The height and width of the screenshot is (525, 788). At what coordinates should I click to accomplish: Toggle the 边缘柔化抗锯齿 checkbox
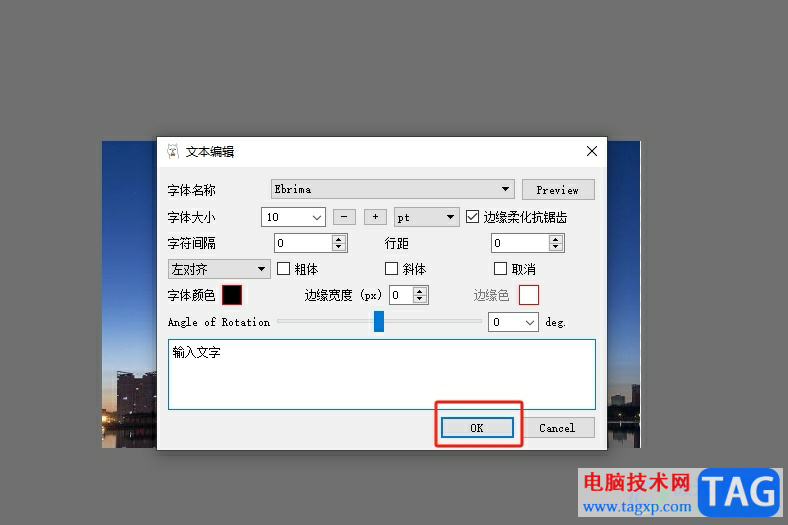point(472,217)
